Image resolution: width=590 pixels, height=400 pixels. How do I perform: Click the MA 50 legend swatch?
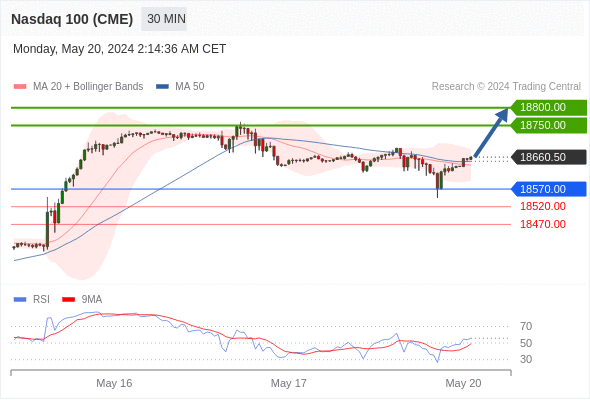[x=162, y=87]
